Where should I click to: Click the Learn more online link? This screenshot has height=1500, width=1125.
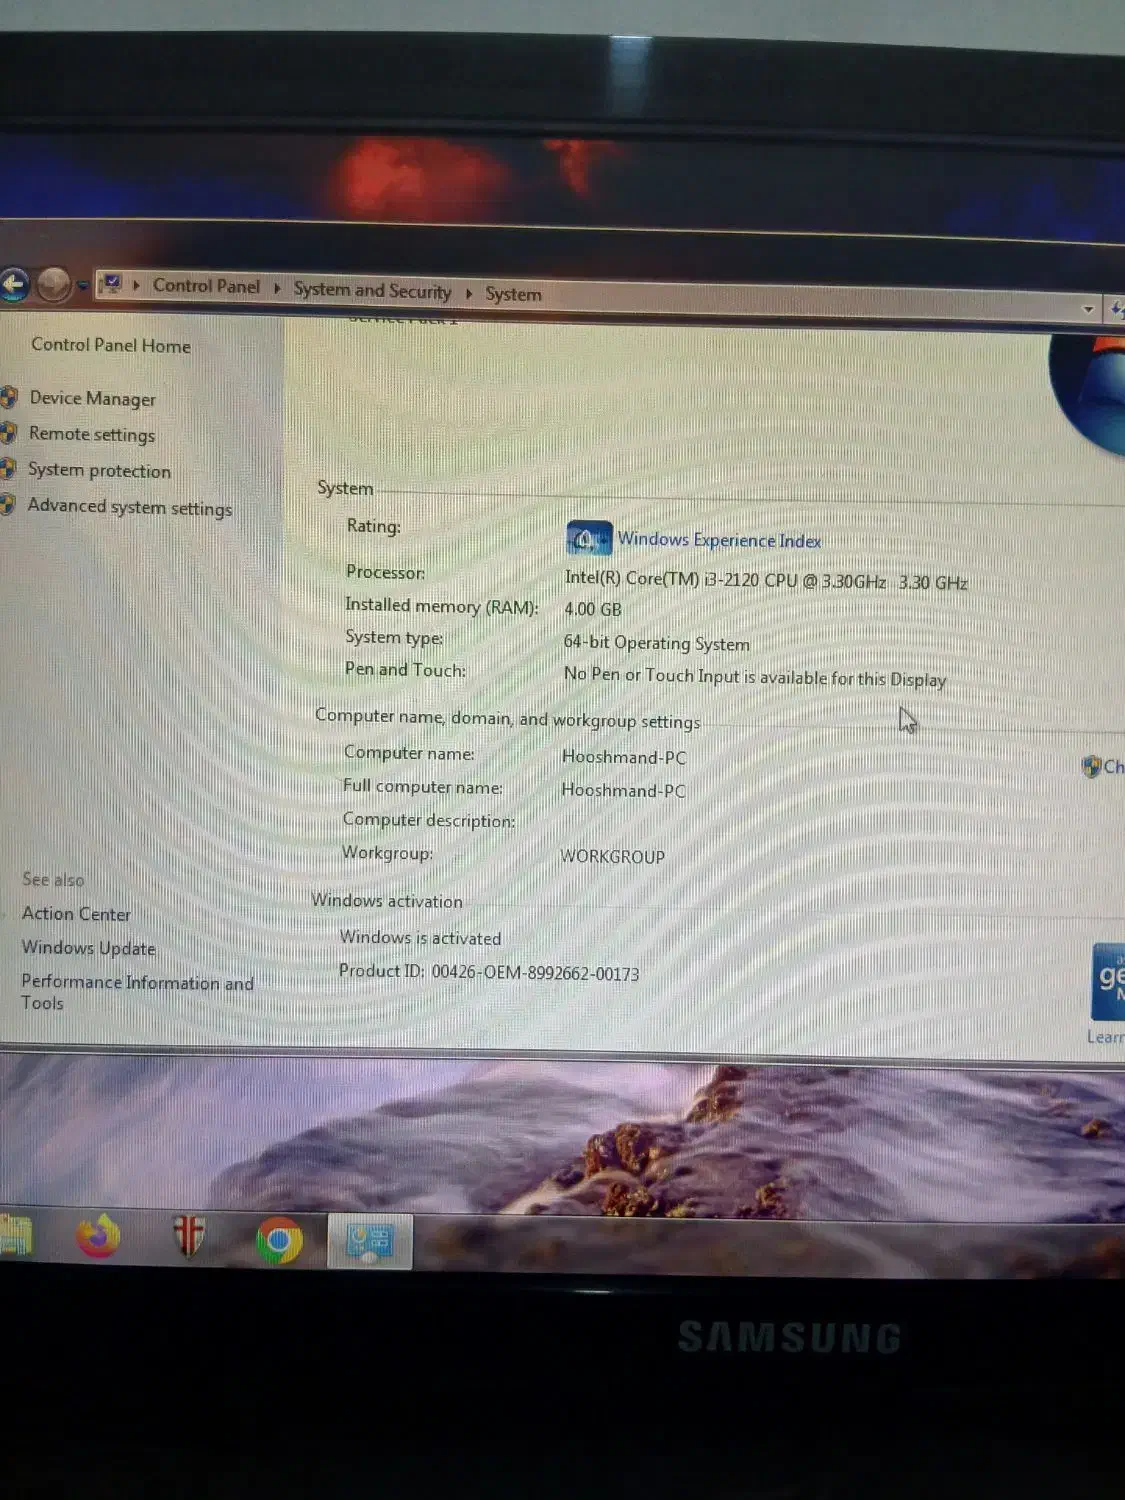[x=1105, y=1037]
